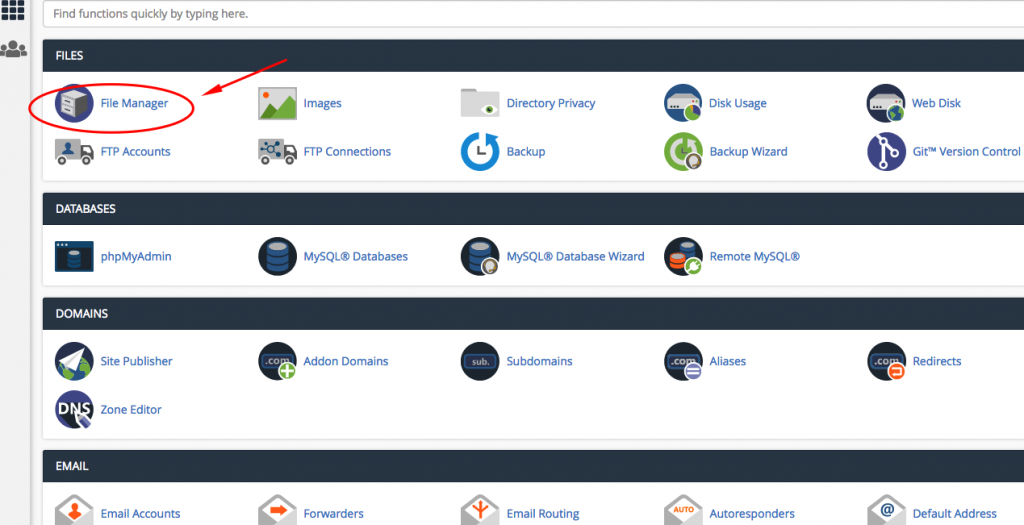The image size is (1024, 525).
Task: Open the Backup link text
Action: point(526,151)
